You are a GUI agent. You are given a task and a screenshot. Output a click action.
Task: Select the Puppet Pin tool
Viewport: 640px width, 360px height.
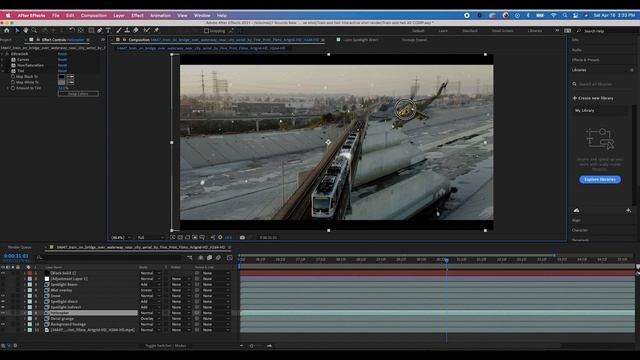click(156, 30)
